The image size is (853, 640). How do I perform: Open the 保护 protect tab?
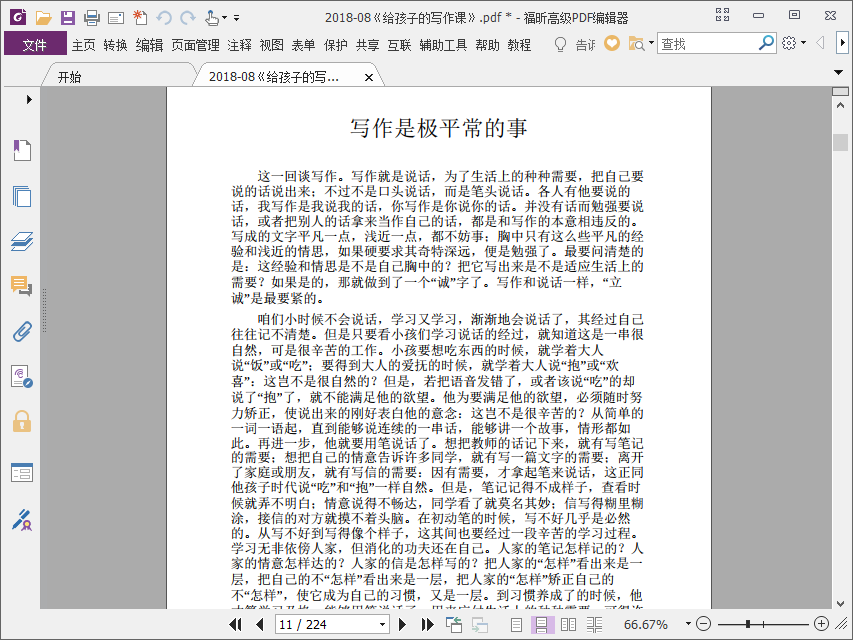click(336, 45)
